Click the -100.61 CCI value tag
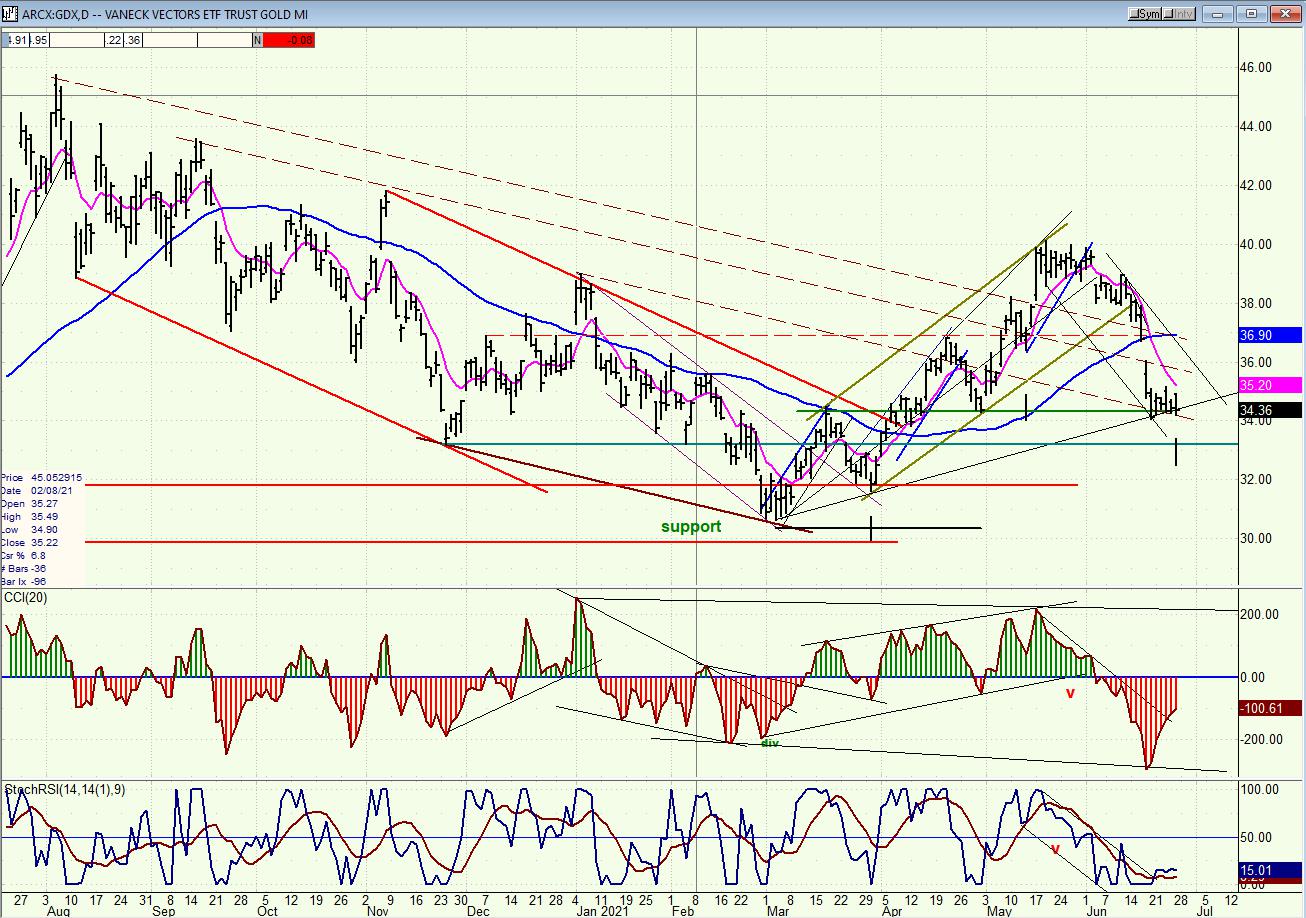The width and height of the screenshot is (1306, 918). tap(1272, 708)
